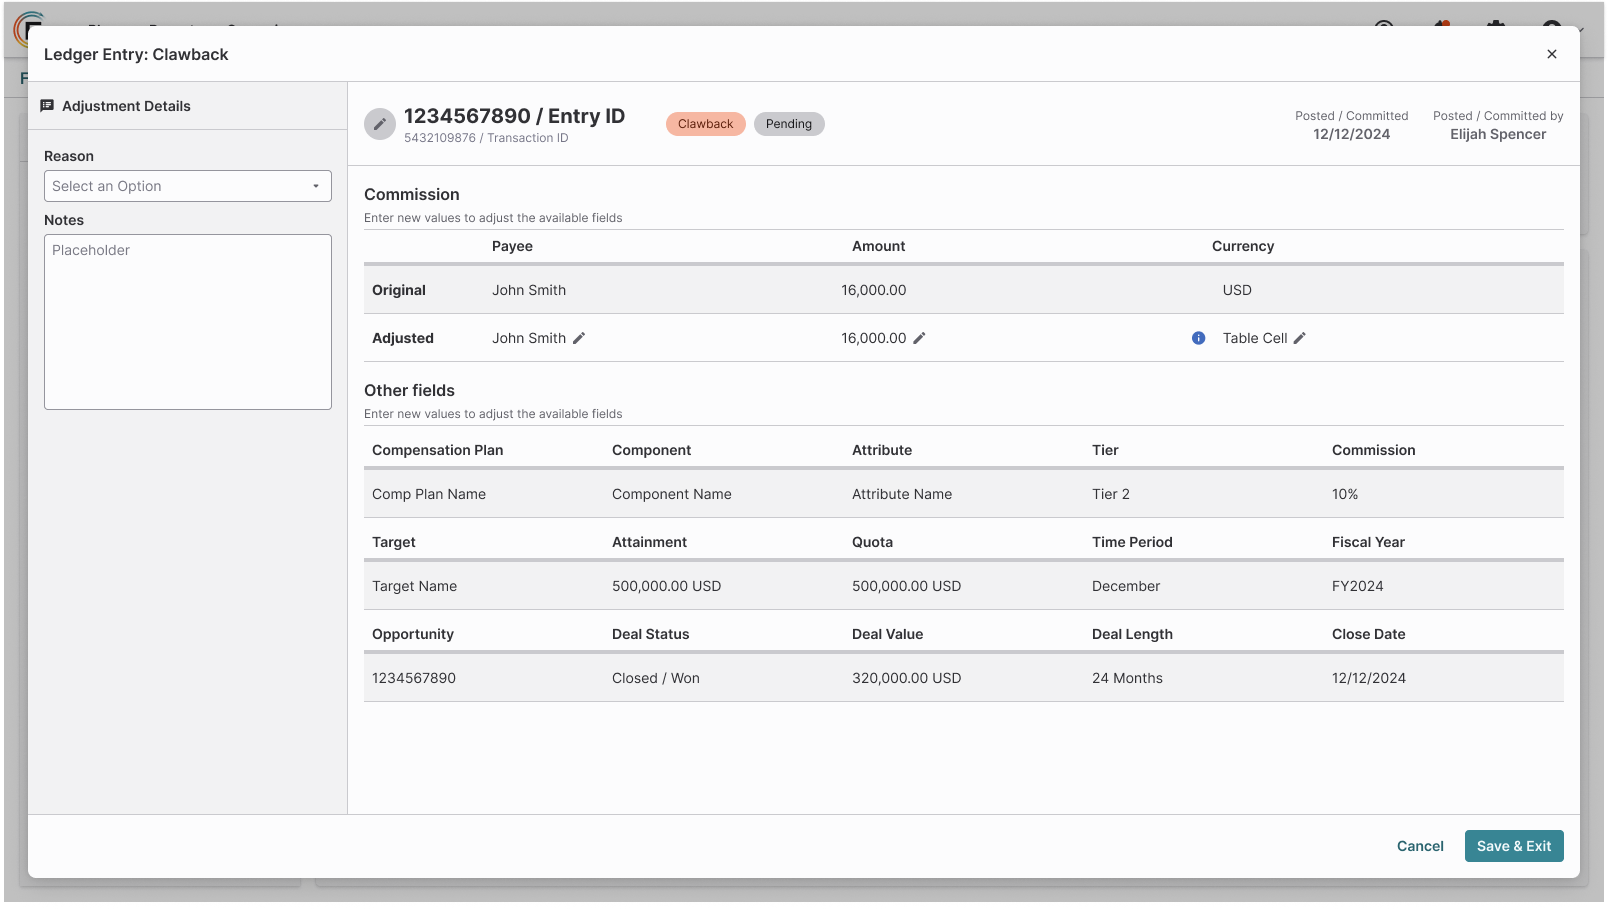Image resolution: width=1608 pixels, height=910 pixels.
Task: Click the Cancel button
Action: click(1420, 846)
